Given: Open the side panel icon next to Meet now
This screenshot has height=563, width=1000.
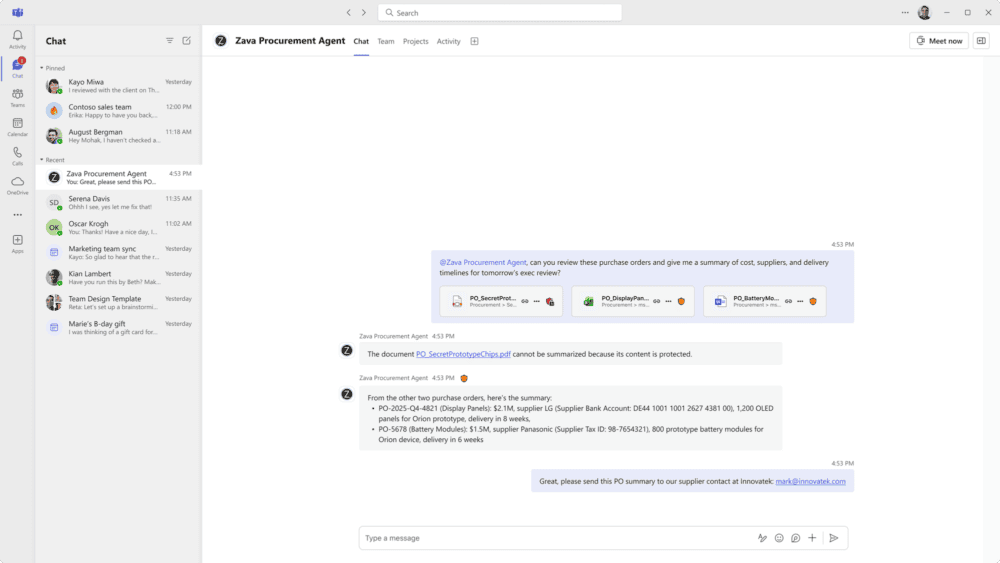Looking at the screenshot, I should point(981,41).
